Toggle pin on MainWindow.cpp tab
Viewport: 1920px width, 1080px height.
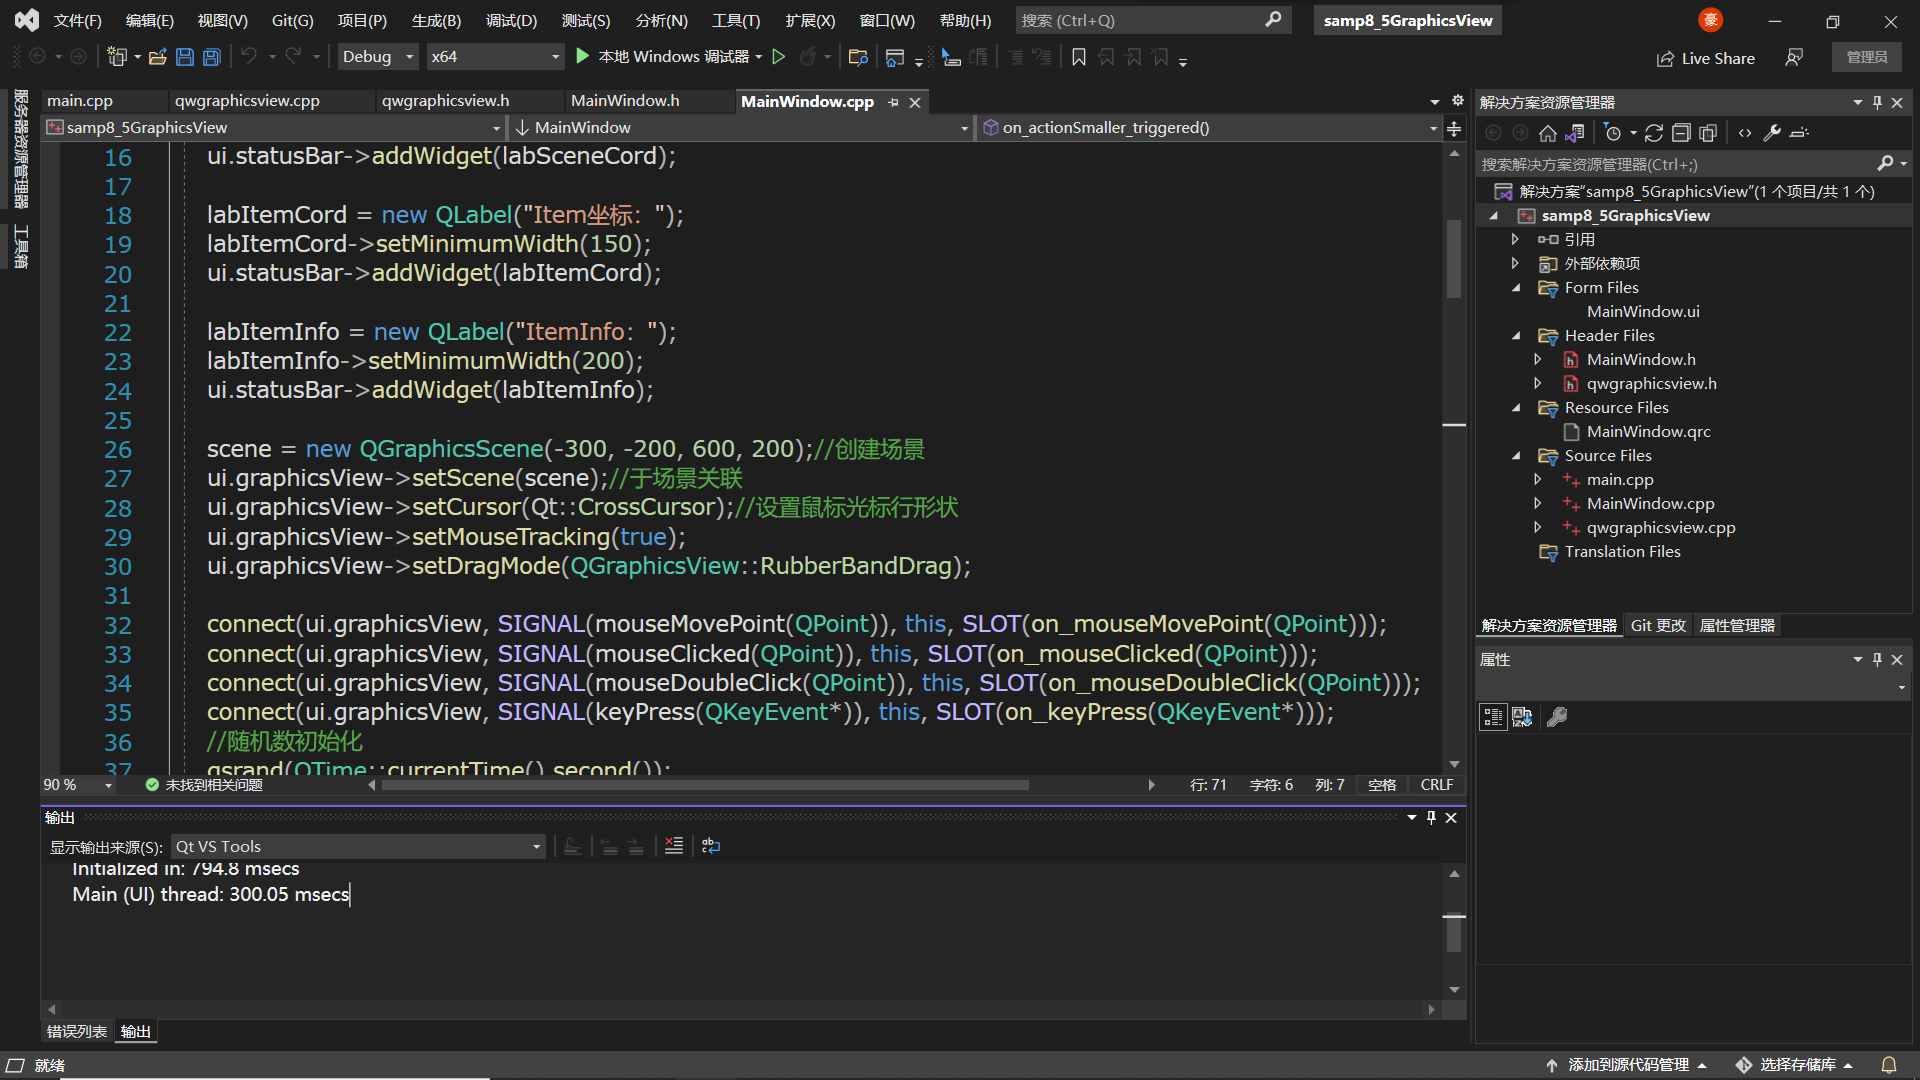[x=893, y=102]
